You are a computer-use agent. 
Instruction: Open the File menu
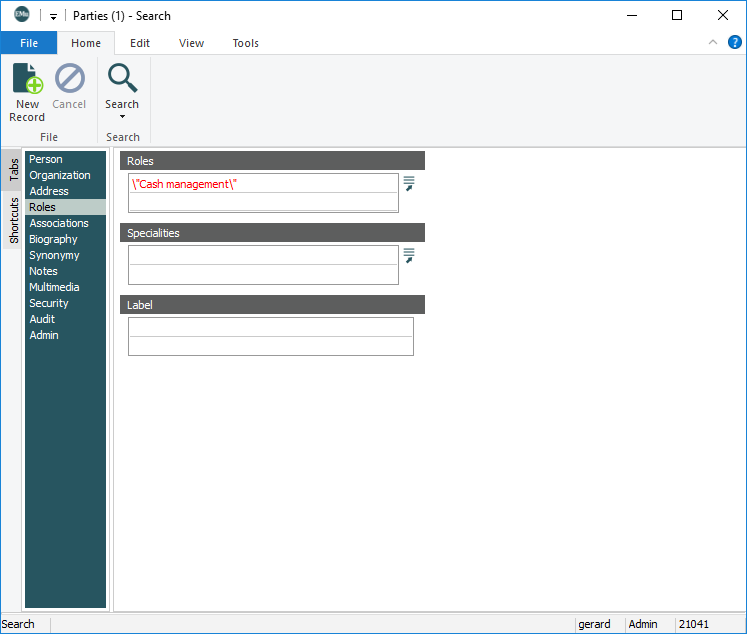pos(29,43)
